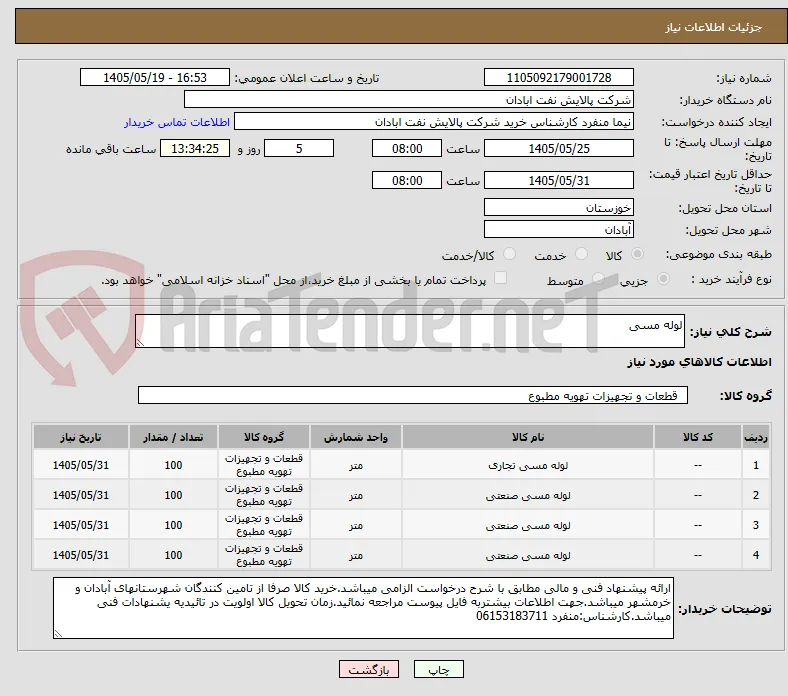Click the استان محل تحویل خوزستان field
788x696 pixels.
click(x=558, y=208)
